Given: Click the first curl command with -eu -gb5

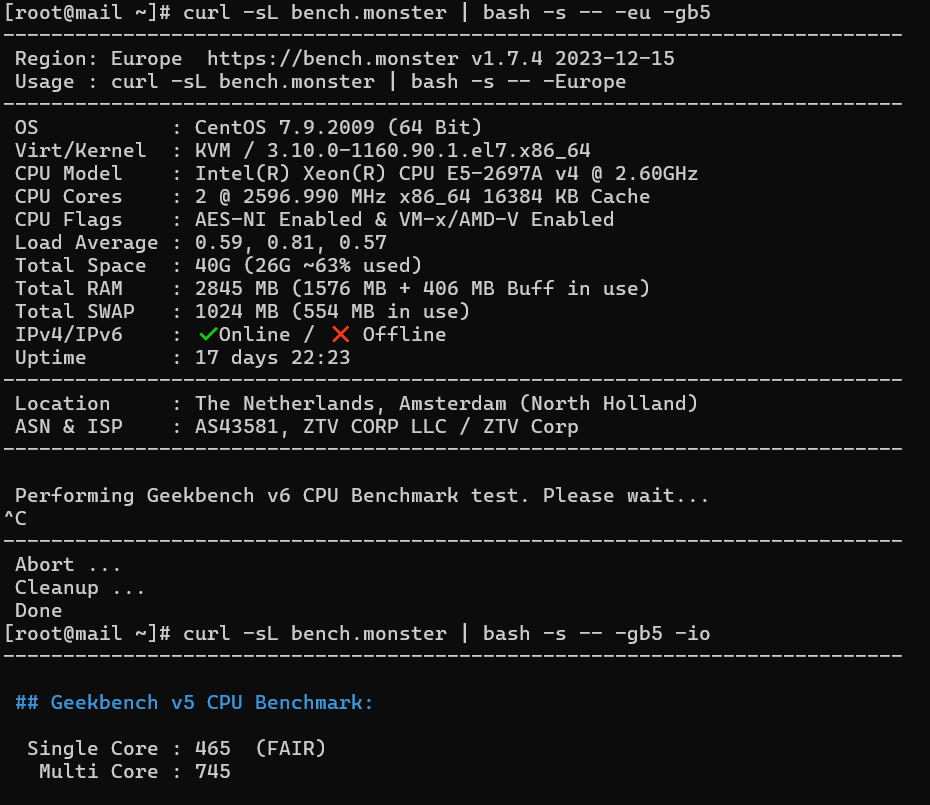Looking at the screenshot, I should point(447,12).
